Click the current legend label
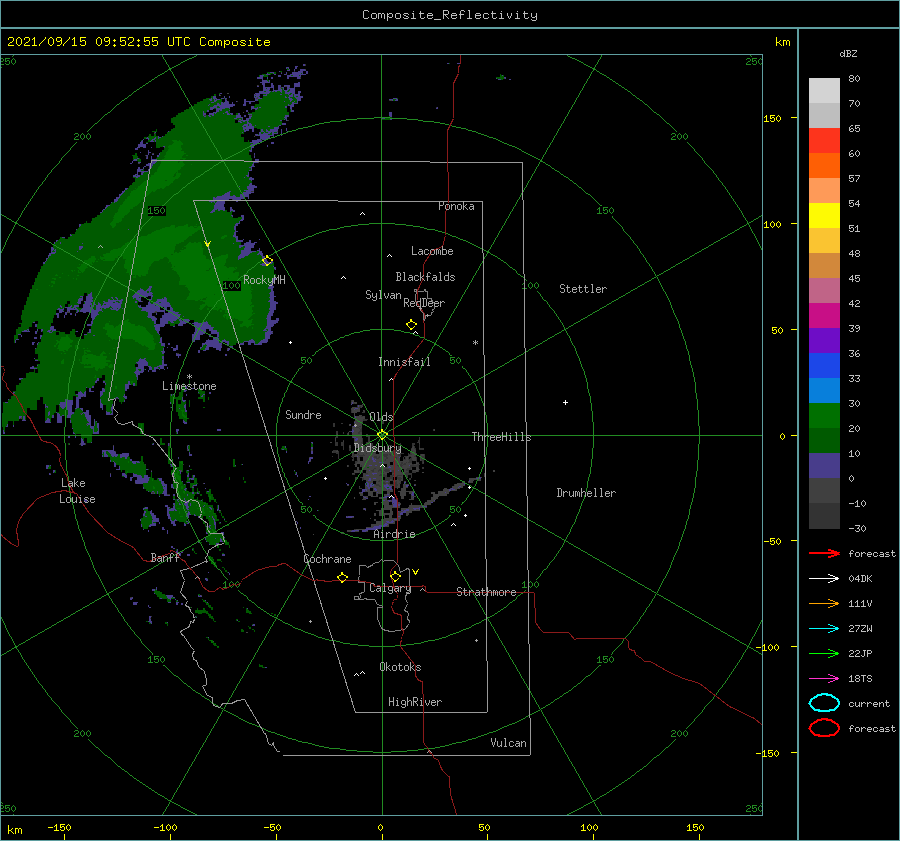Screen dimensions: 900x841 point(869,703)
